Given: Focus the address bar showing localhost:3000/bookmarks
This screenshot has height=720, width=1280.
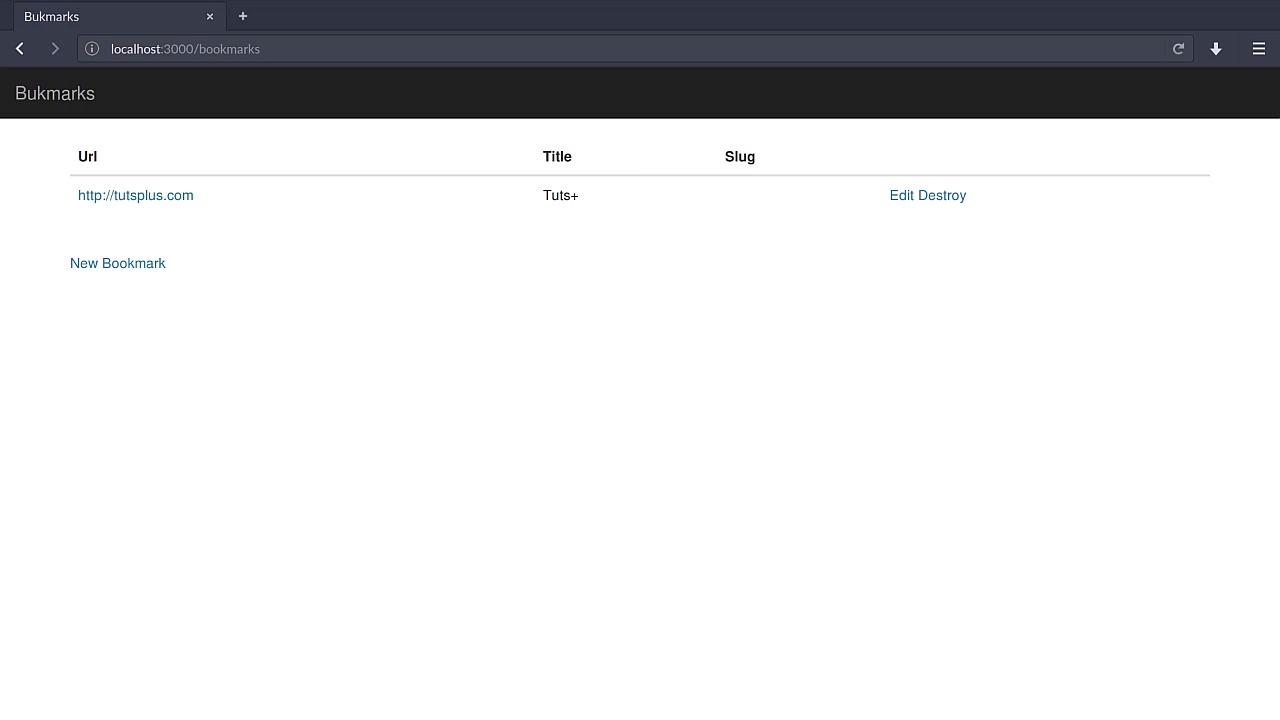Looking at the screenshot, I should [636, 48].
